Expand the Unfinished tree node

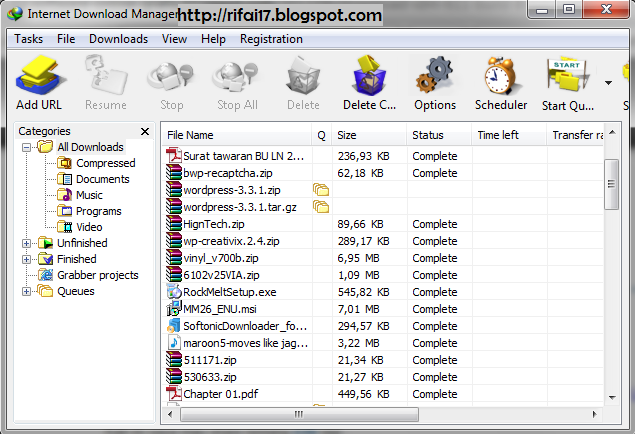[x=26, y=243]
